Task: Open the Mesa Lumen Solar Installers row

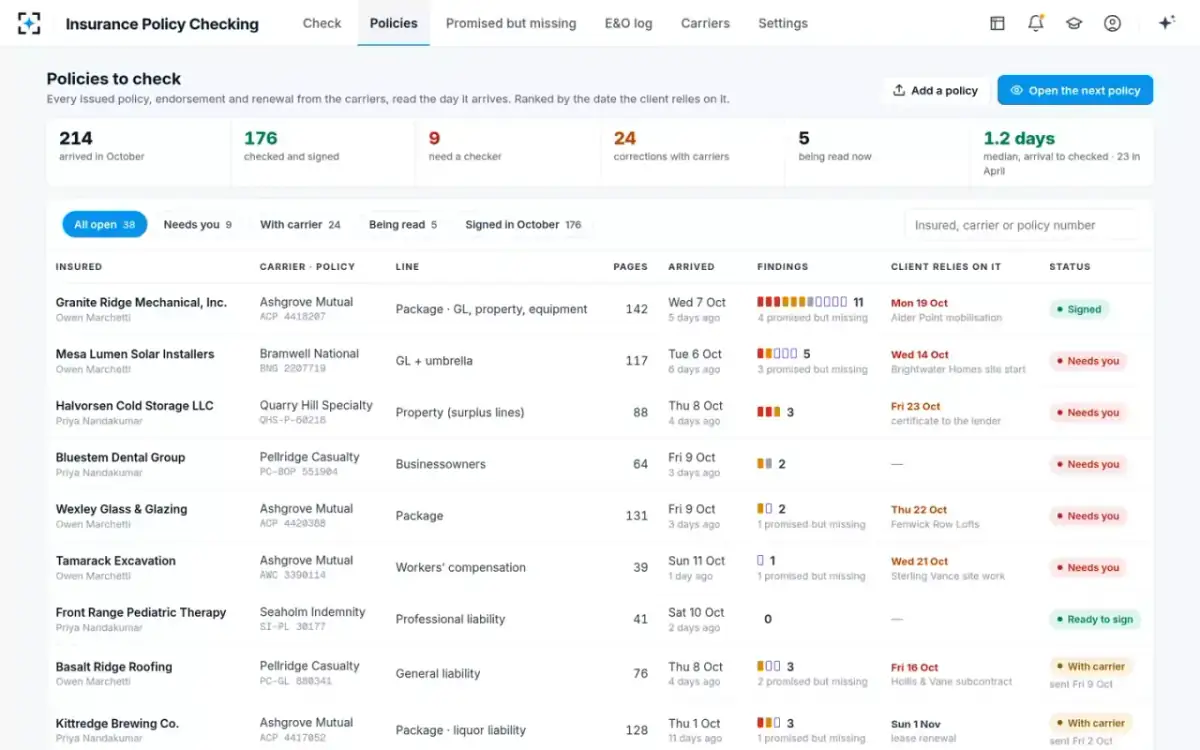Action: [600, 361]
